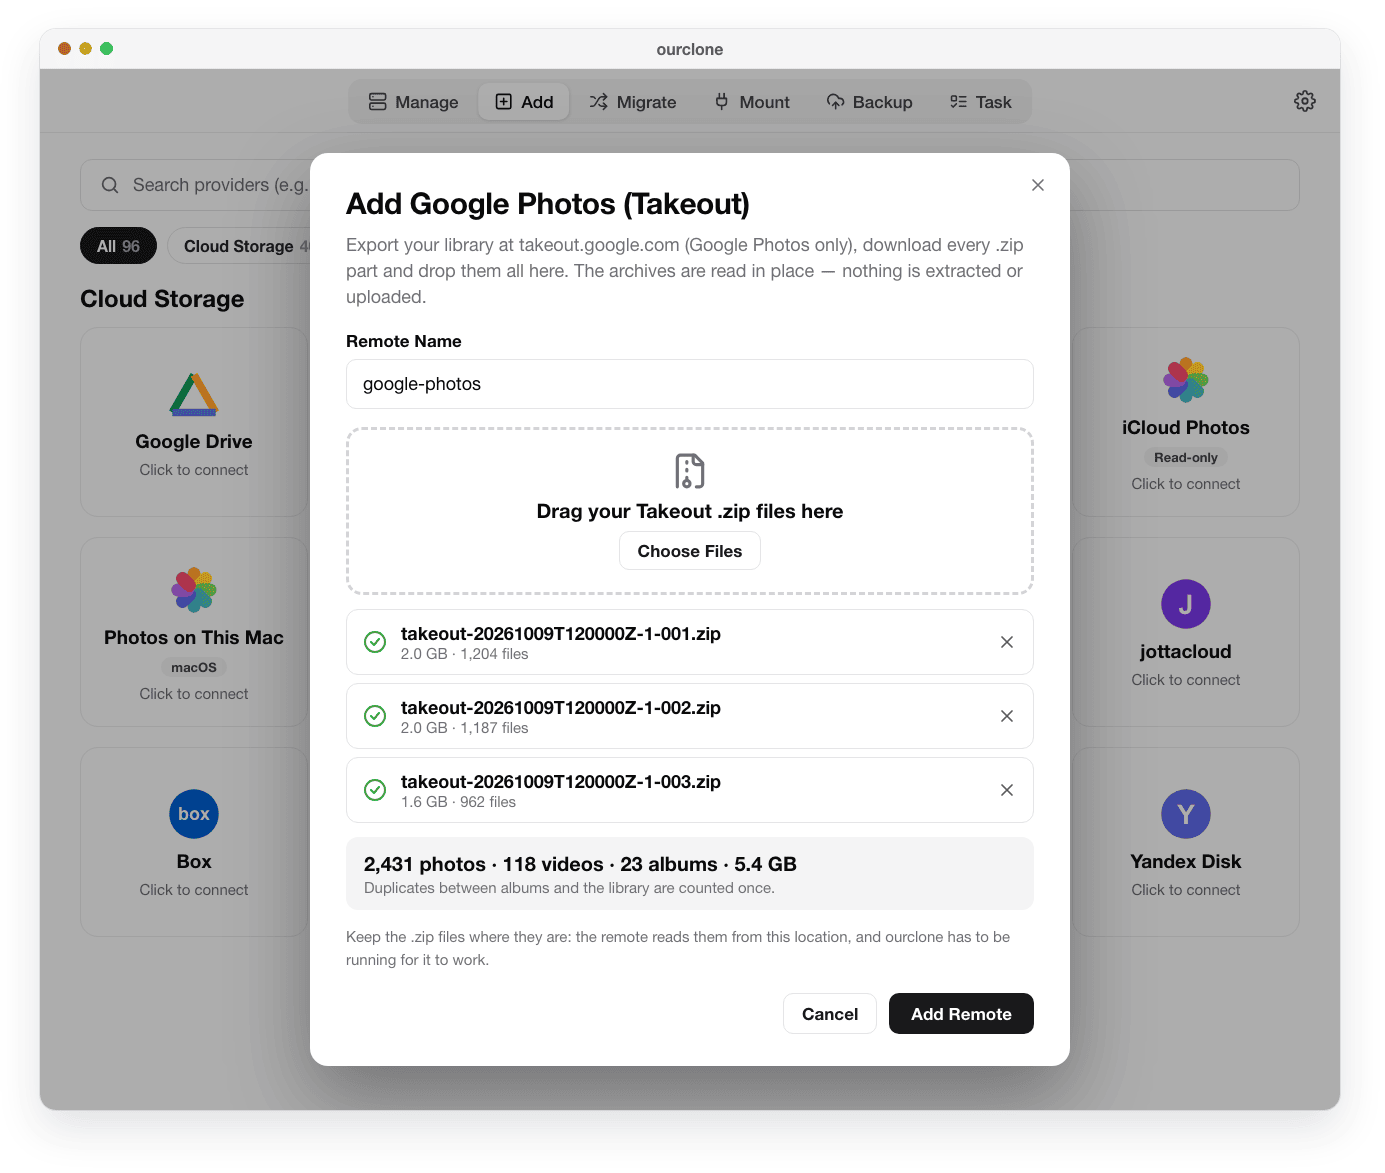Click the Search providers field
Screen dimensions: 1385x1173
(x=690, y=185)
